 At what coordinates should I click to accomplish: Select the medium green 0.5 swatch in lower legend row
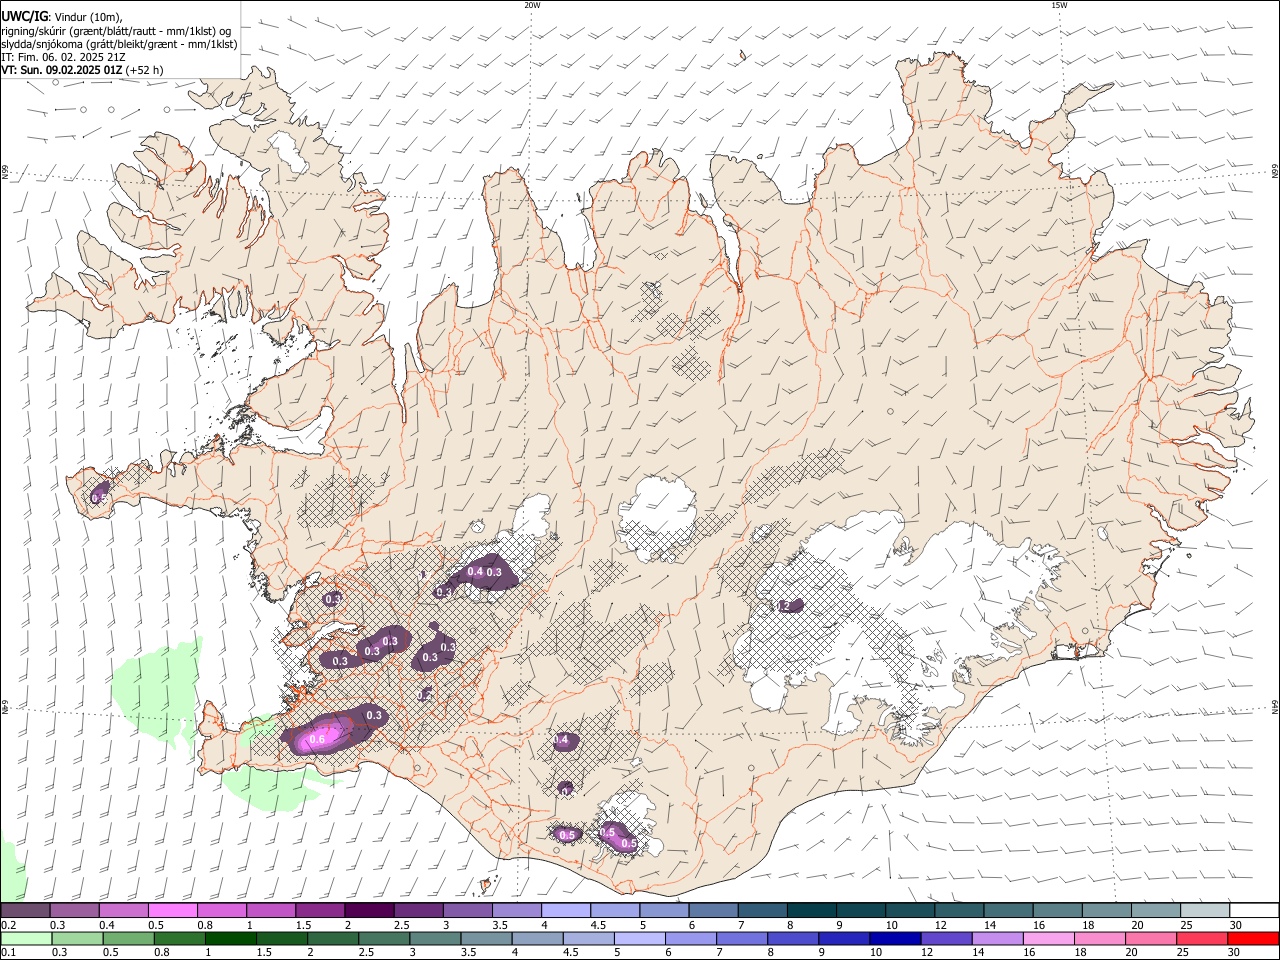pos(129,939)
